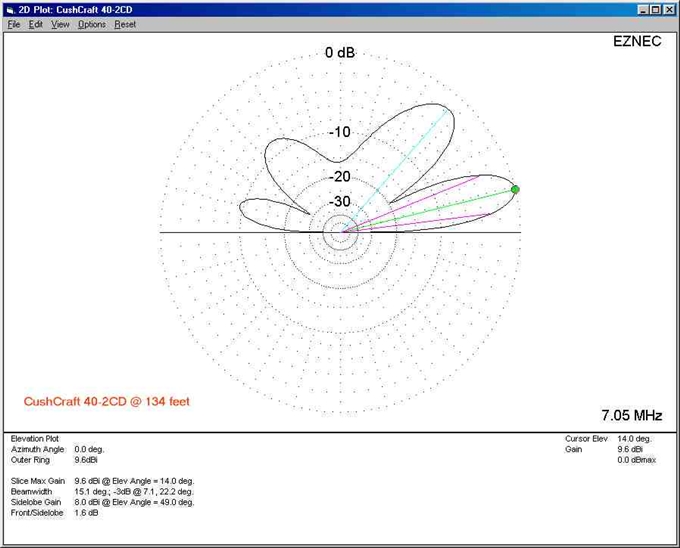Click the '-20' ring label
This screenshot has height=548, width=680.
tap(340, 176)
